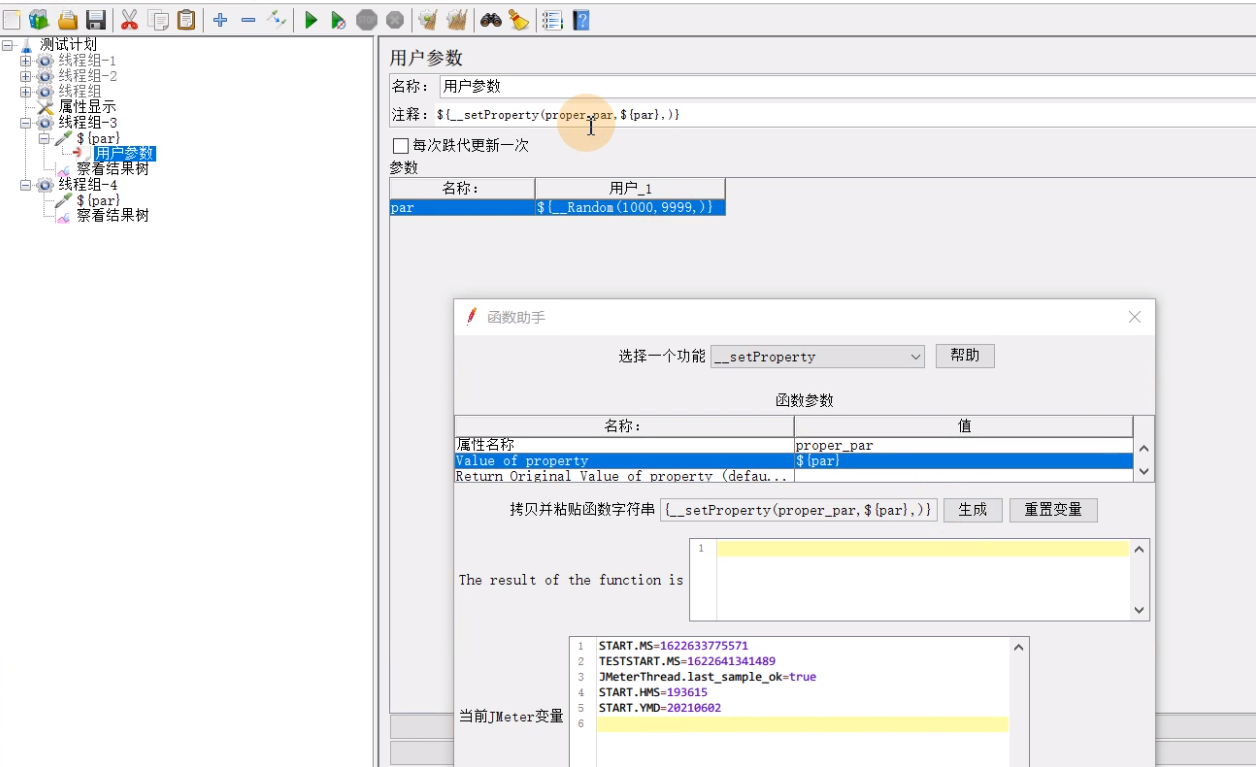Collapse the 测试计划 root node
Screen dimensions: 1256x767
[8, 45]
